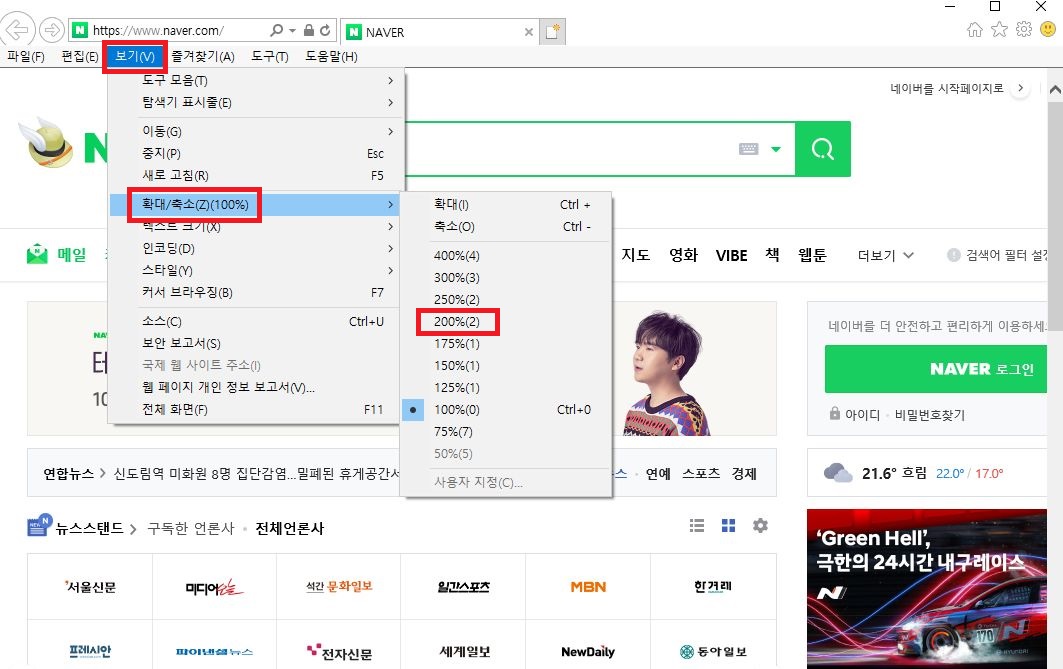Viewport: 1063px width, 669px height.
Task: Click the MBN logo
Action: click(x=588, y=587)
